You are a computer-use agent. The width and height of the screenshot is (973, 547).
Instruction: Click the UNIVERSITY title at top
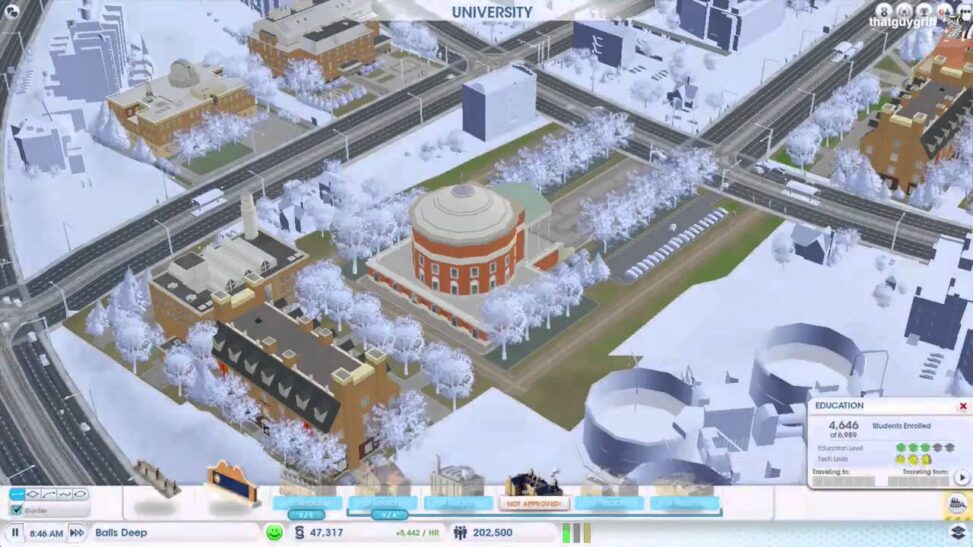pyautogui.click(x=492, y=12)
